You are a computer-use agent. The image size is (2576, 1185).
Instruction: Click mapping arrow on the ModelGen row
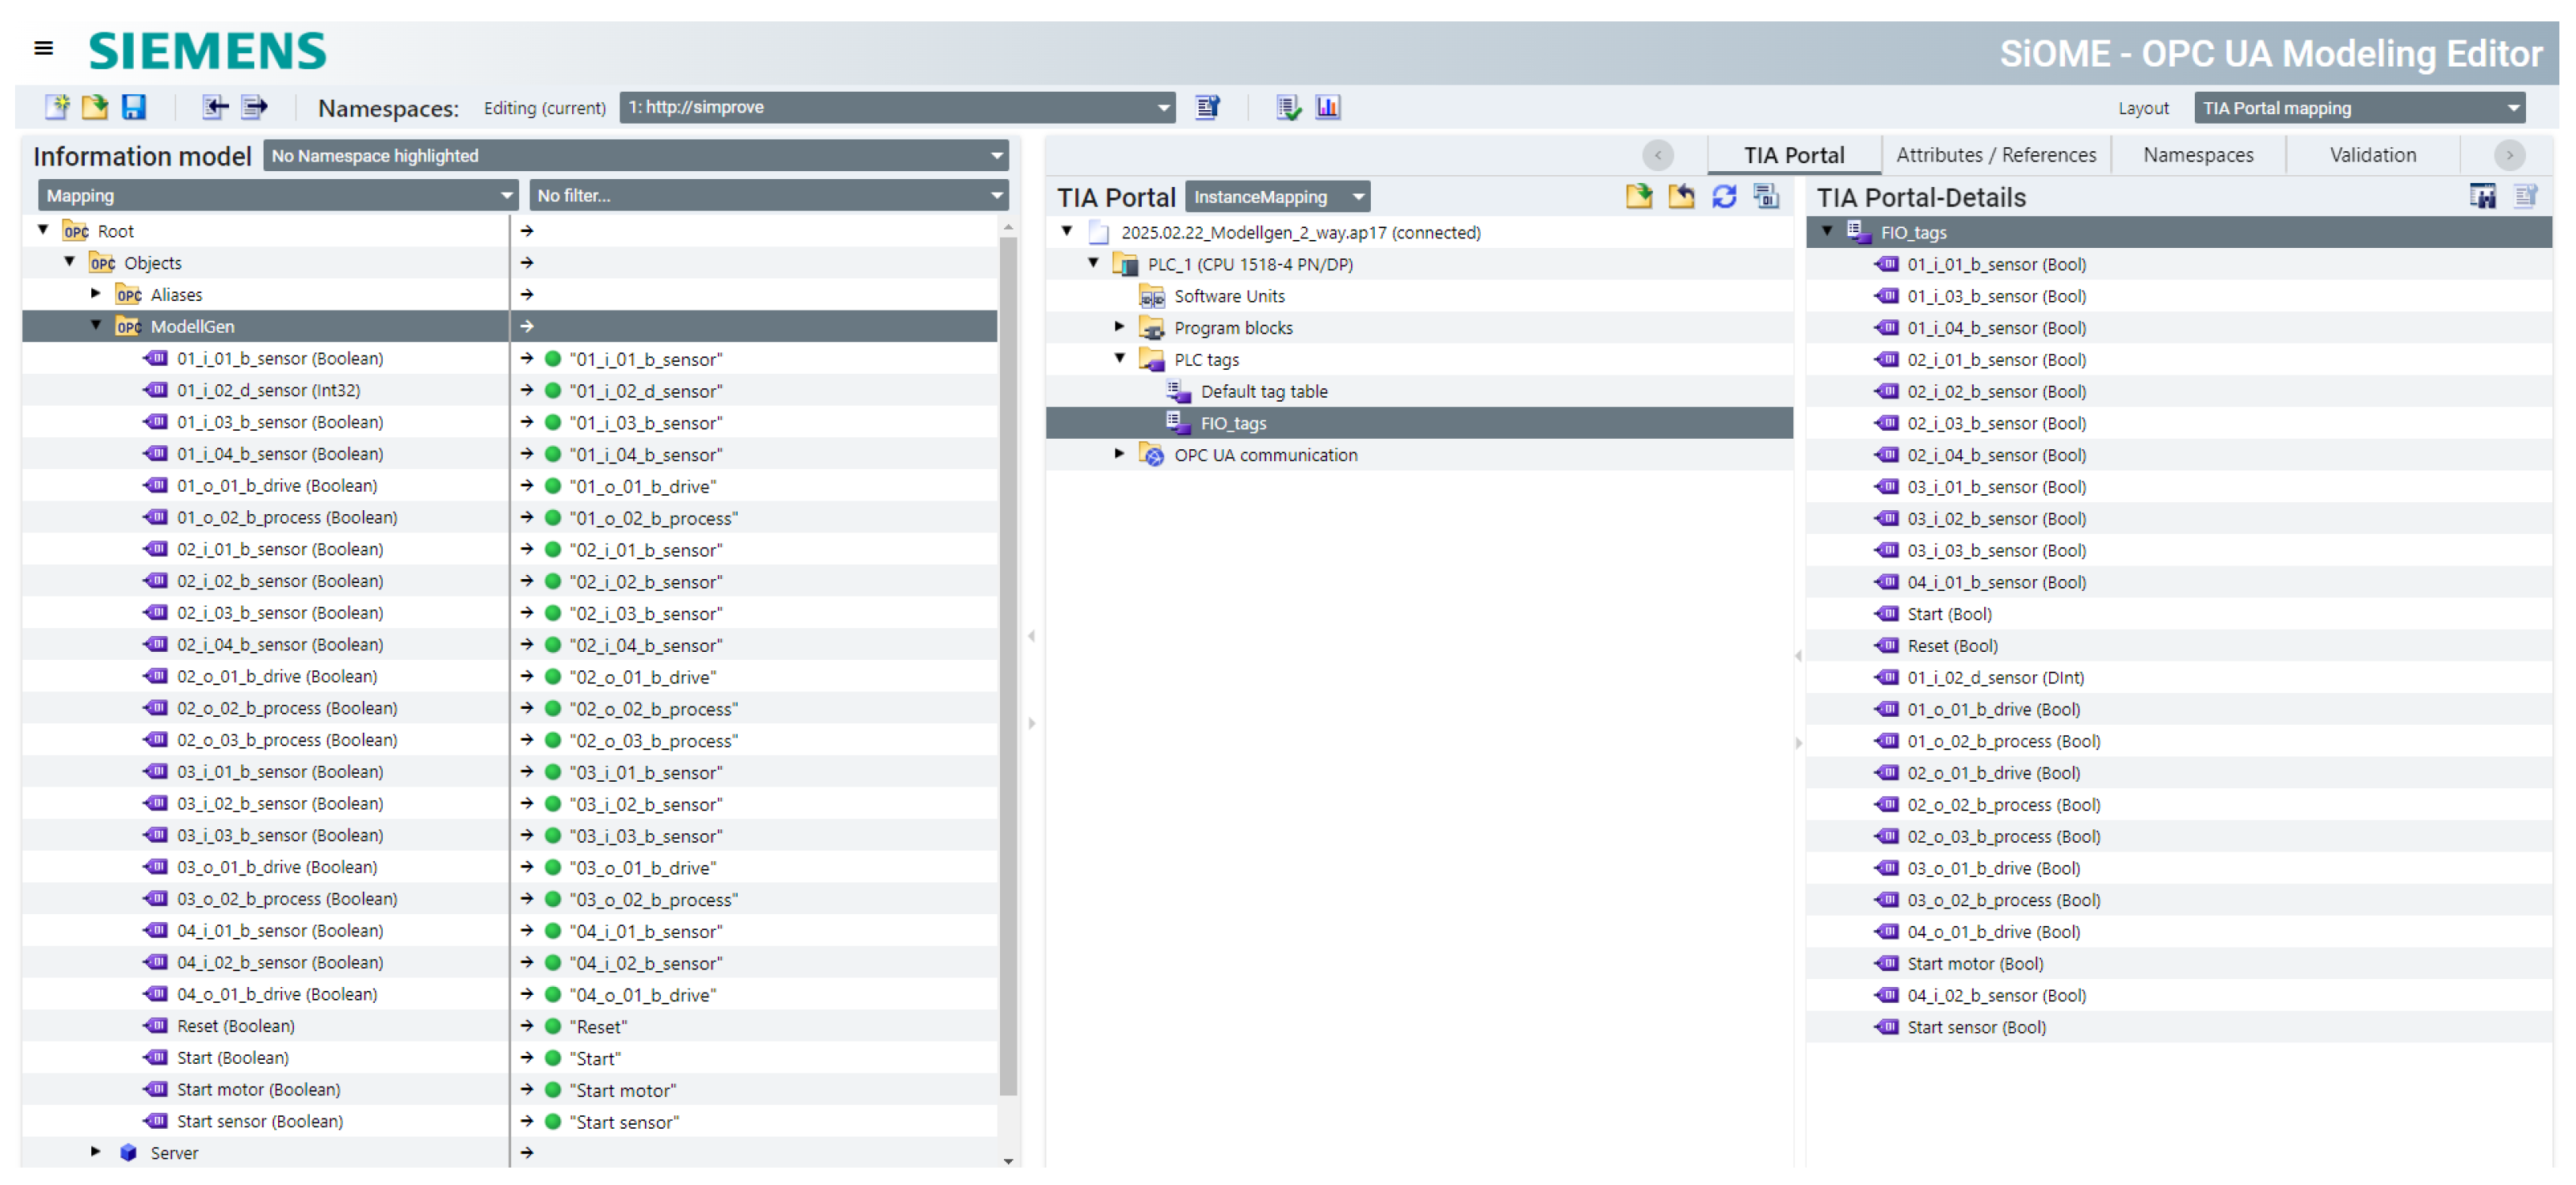click(x=527, y=326)
